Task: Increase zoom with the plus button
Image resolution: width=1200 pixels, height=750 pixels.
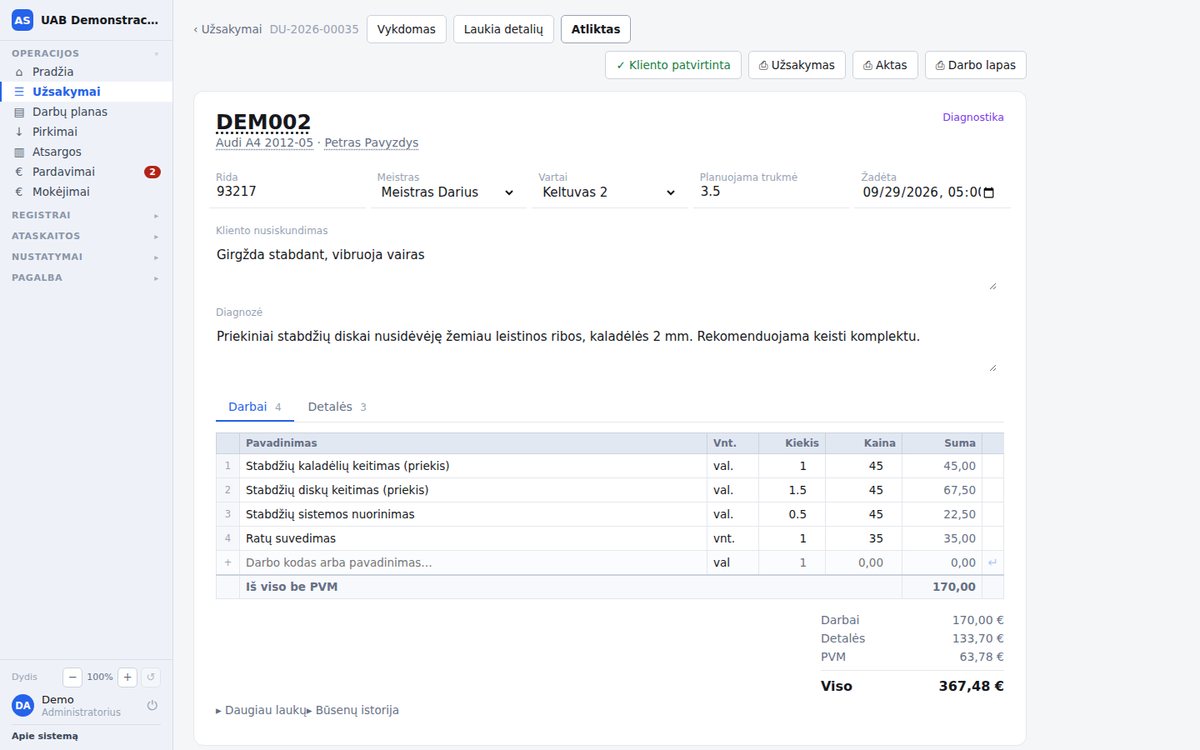Action: point(127,677)
